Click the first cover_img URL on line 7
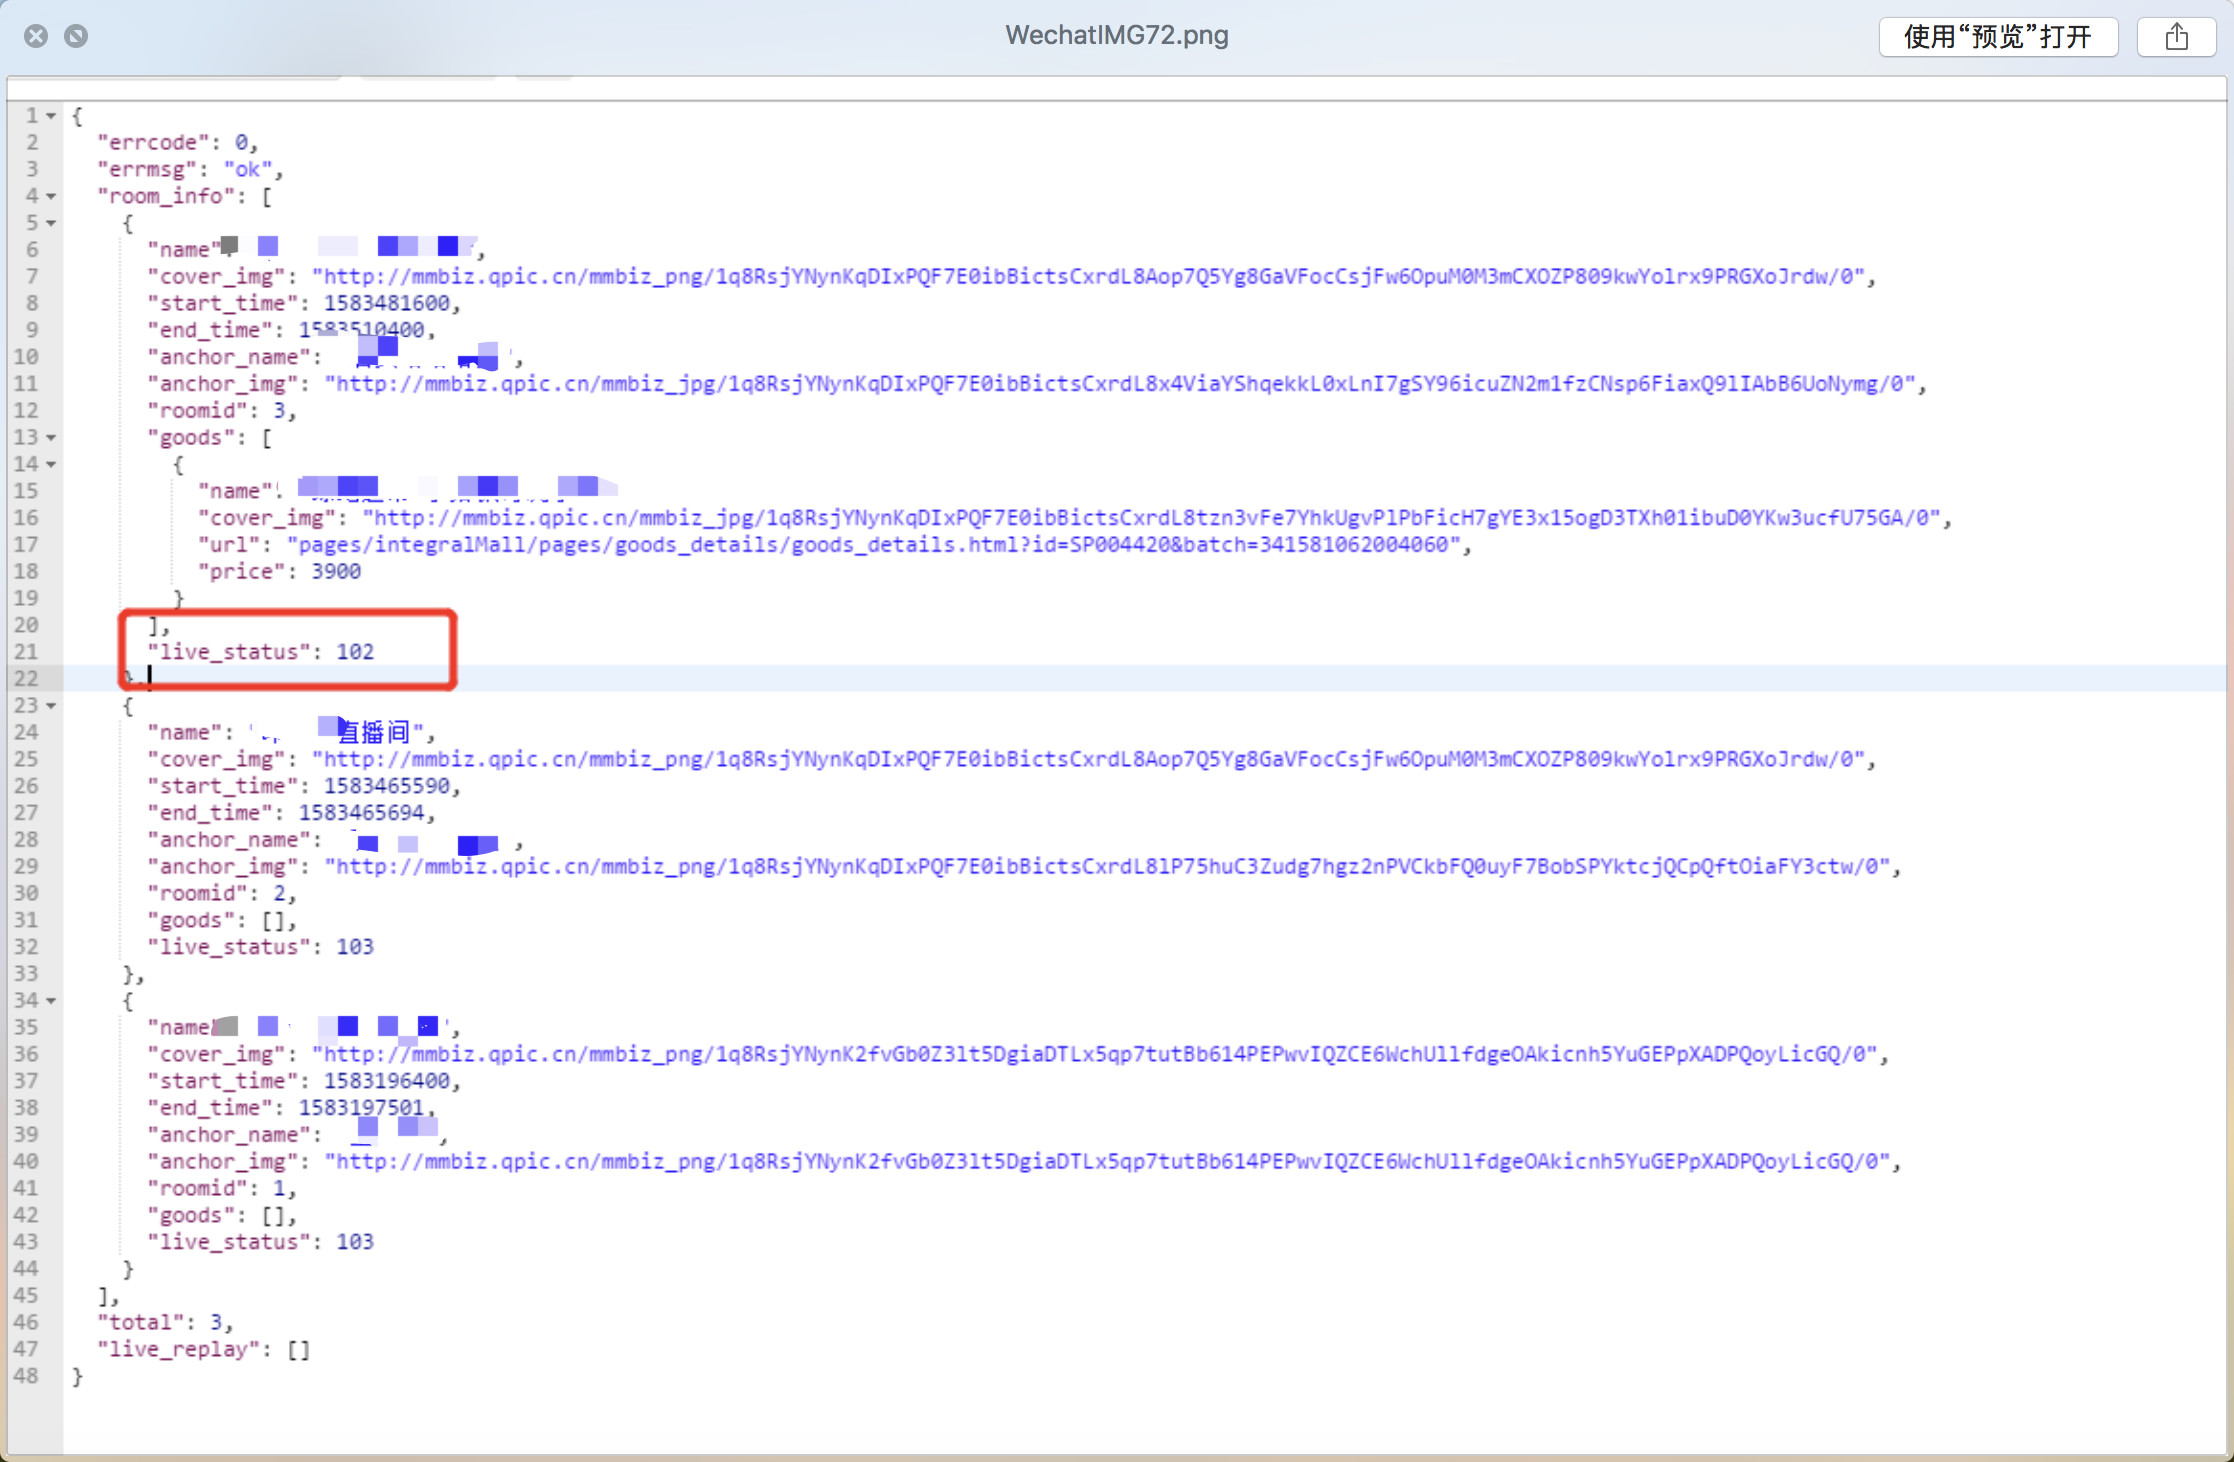This screenshot has height=1462, width=2234. [x=1088, y=277]
